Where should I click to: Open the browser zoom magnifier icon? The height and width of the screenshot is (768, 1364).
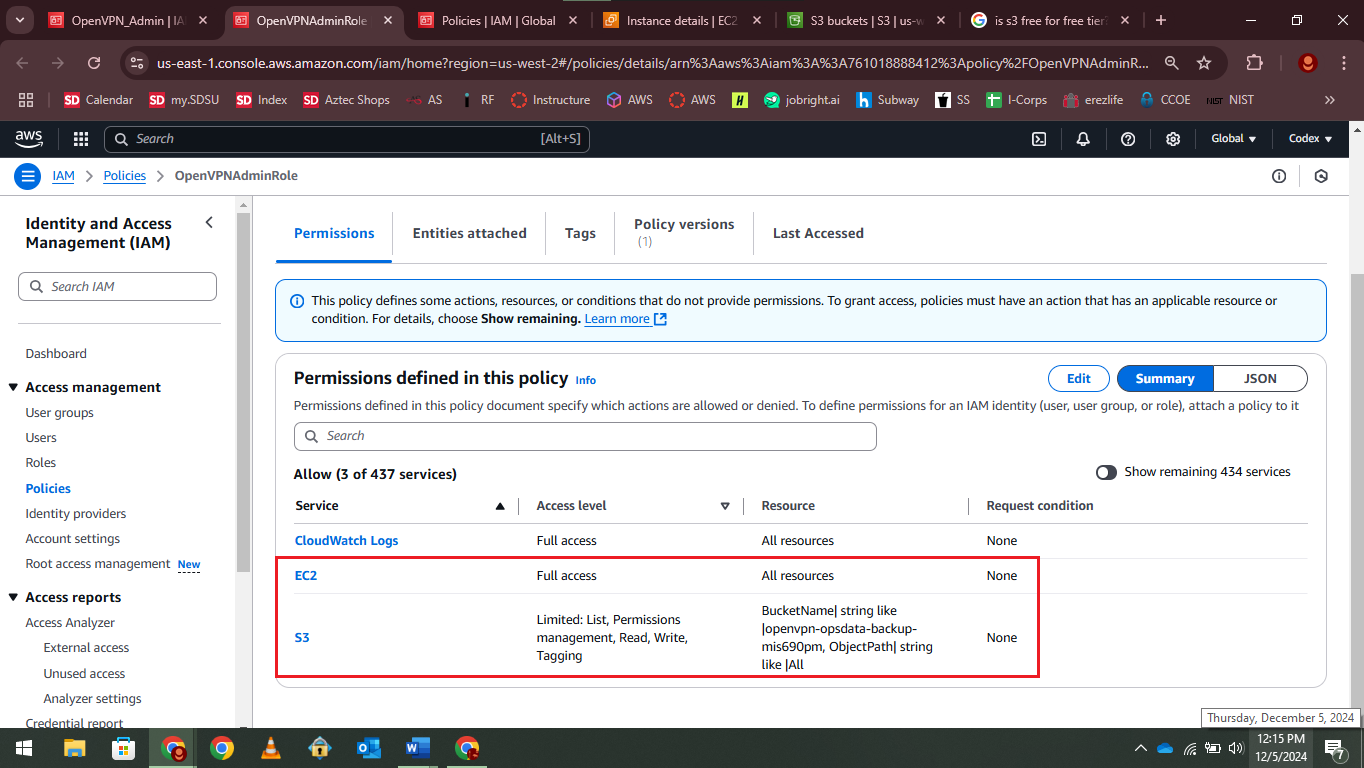click(x=1172, y=62)
